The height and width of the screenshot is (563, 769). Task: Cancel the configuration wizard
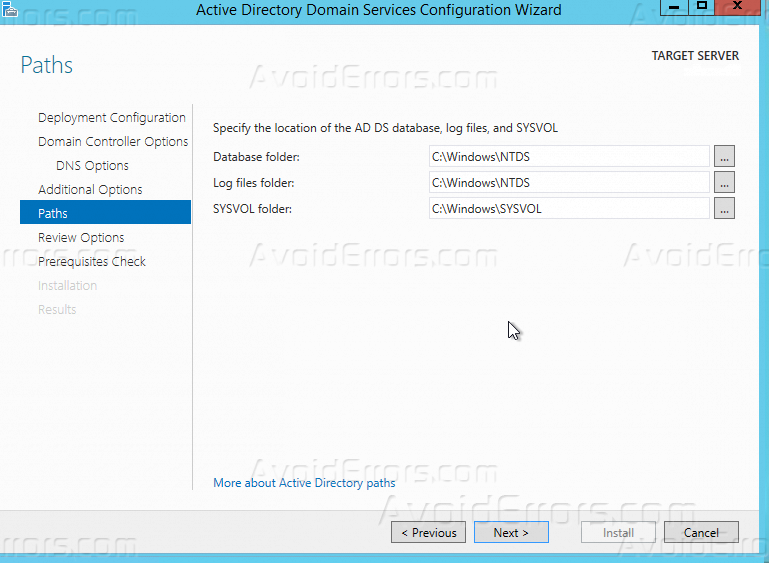(x=701, y=533)
